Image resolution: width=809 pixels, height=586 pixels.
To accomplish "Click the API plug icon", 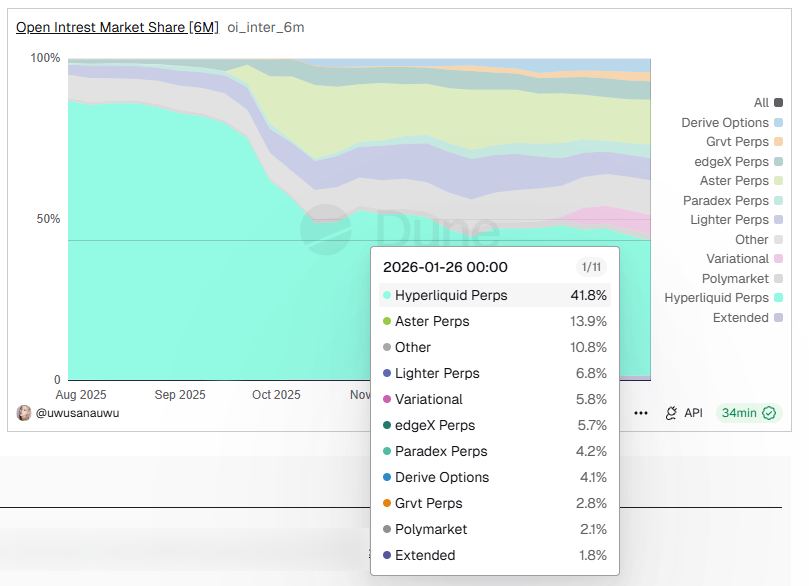I will coord(671,413).
